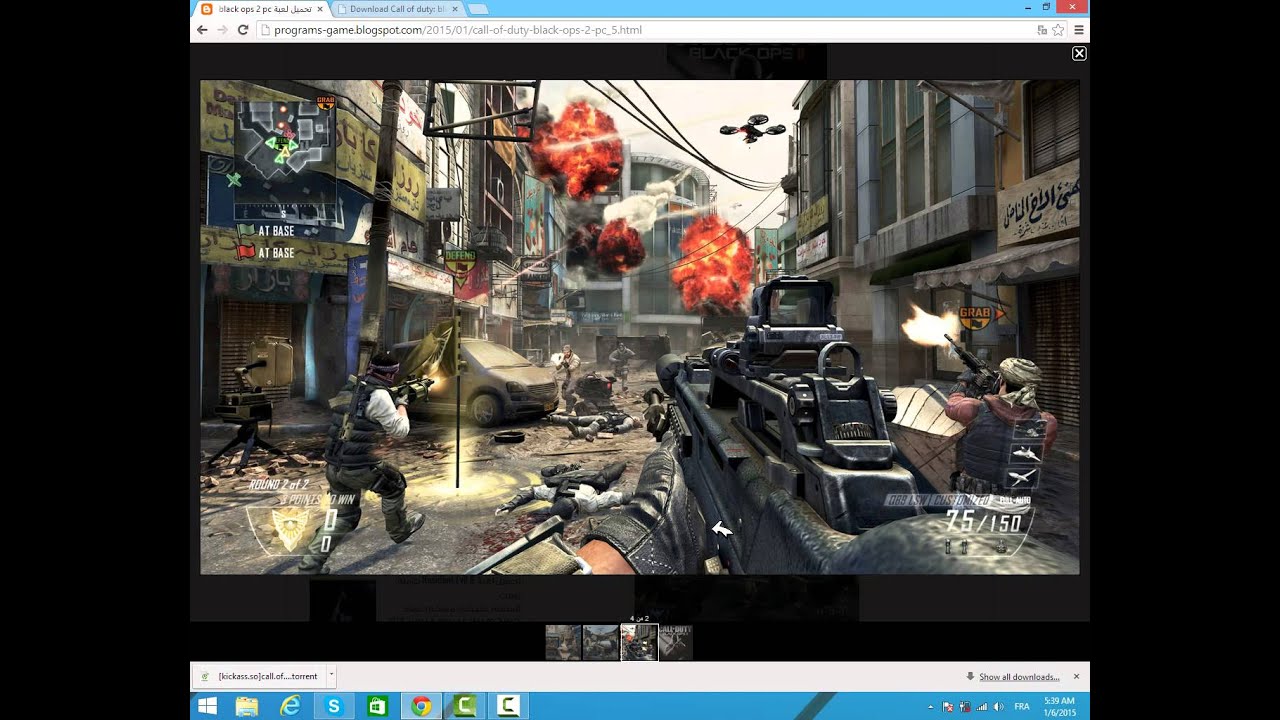Close the downloads bar
The image size is (1280, 720).
coord(1076,677)
